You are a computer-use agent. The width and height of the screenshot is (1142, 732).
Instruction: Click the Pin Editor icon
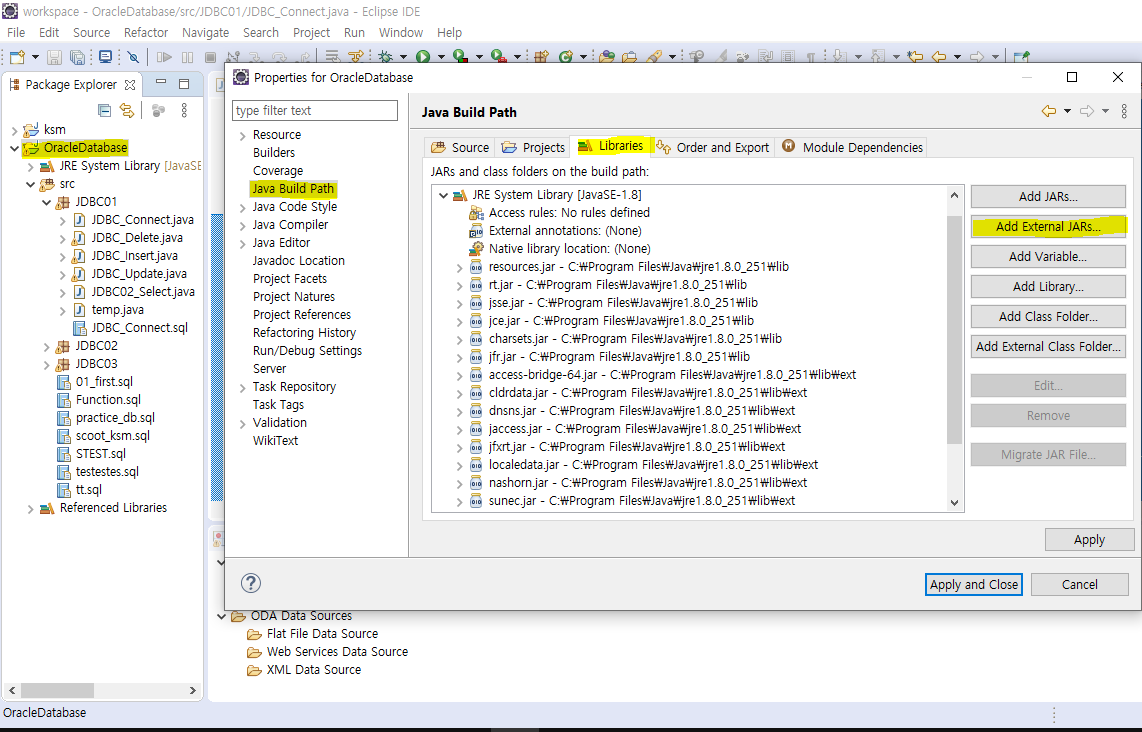(1022, 57)
